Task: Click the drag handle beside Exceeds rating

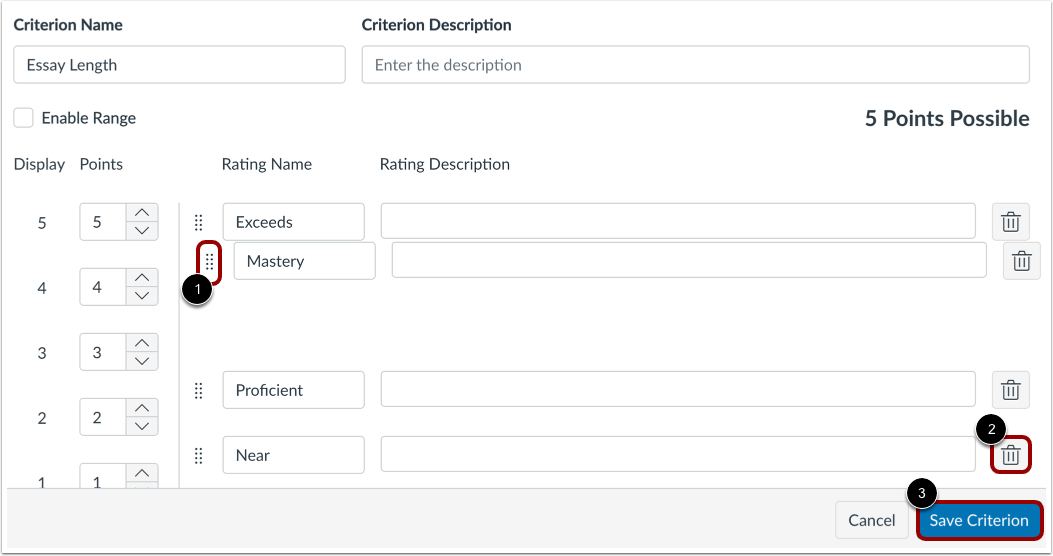Action: pyautogui.click(x=198, y=222)
